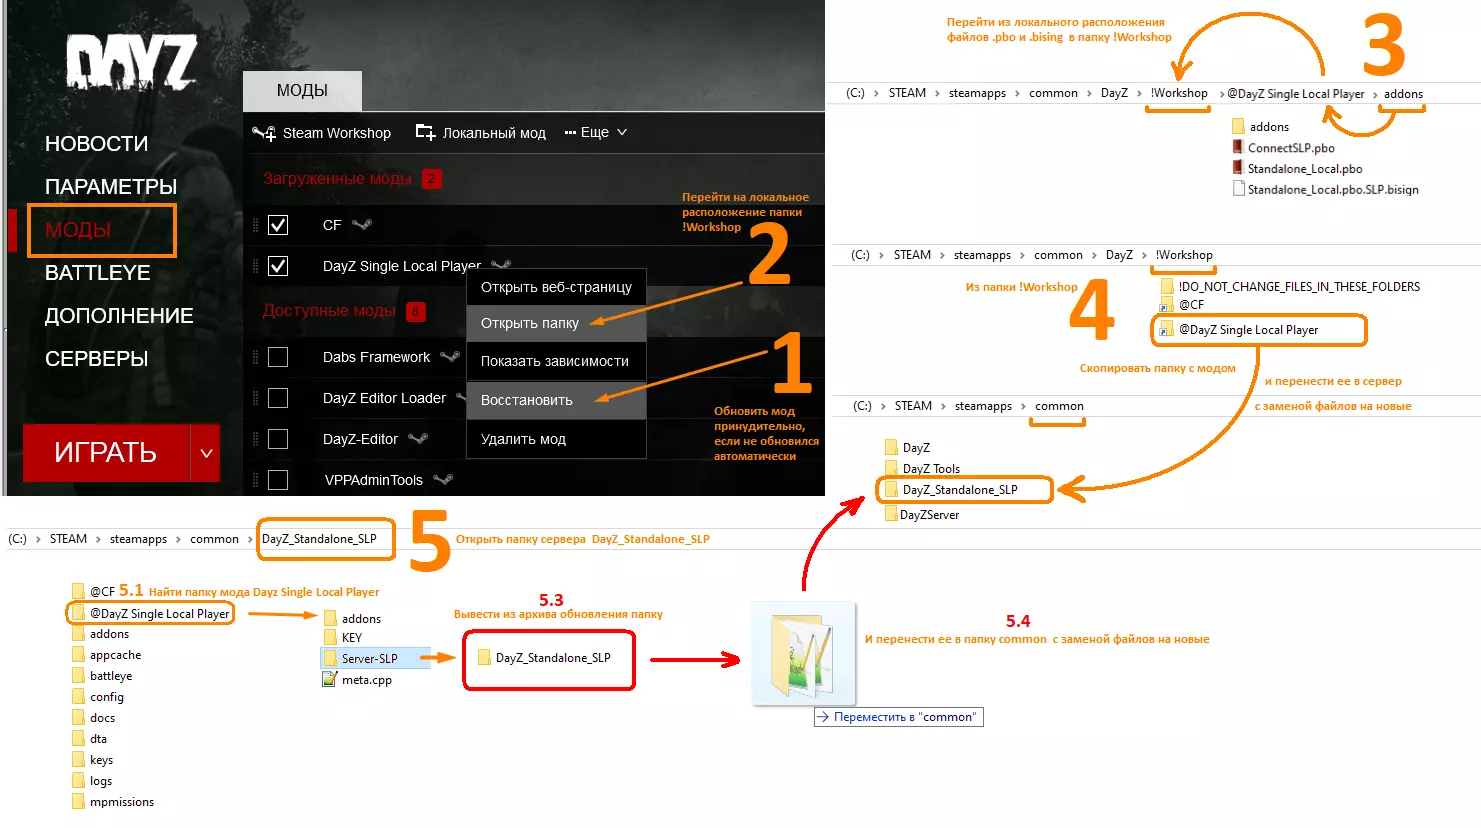Select DayZ_Standalone_SLP folder extracted from Server-SLP
Image resolution: width=1481 pixels, height=828 pixels.
click(x=544, y=658)
